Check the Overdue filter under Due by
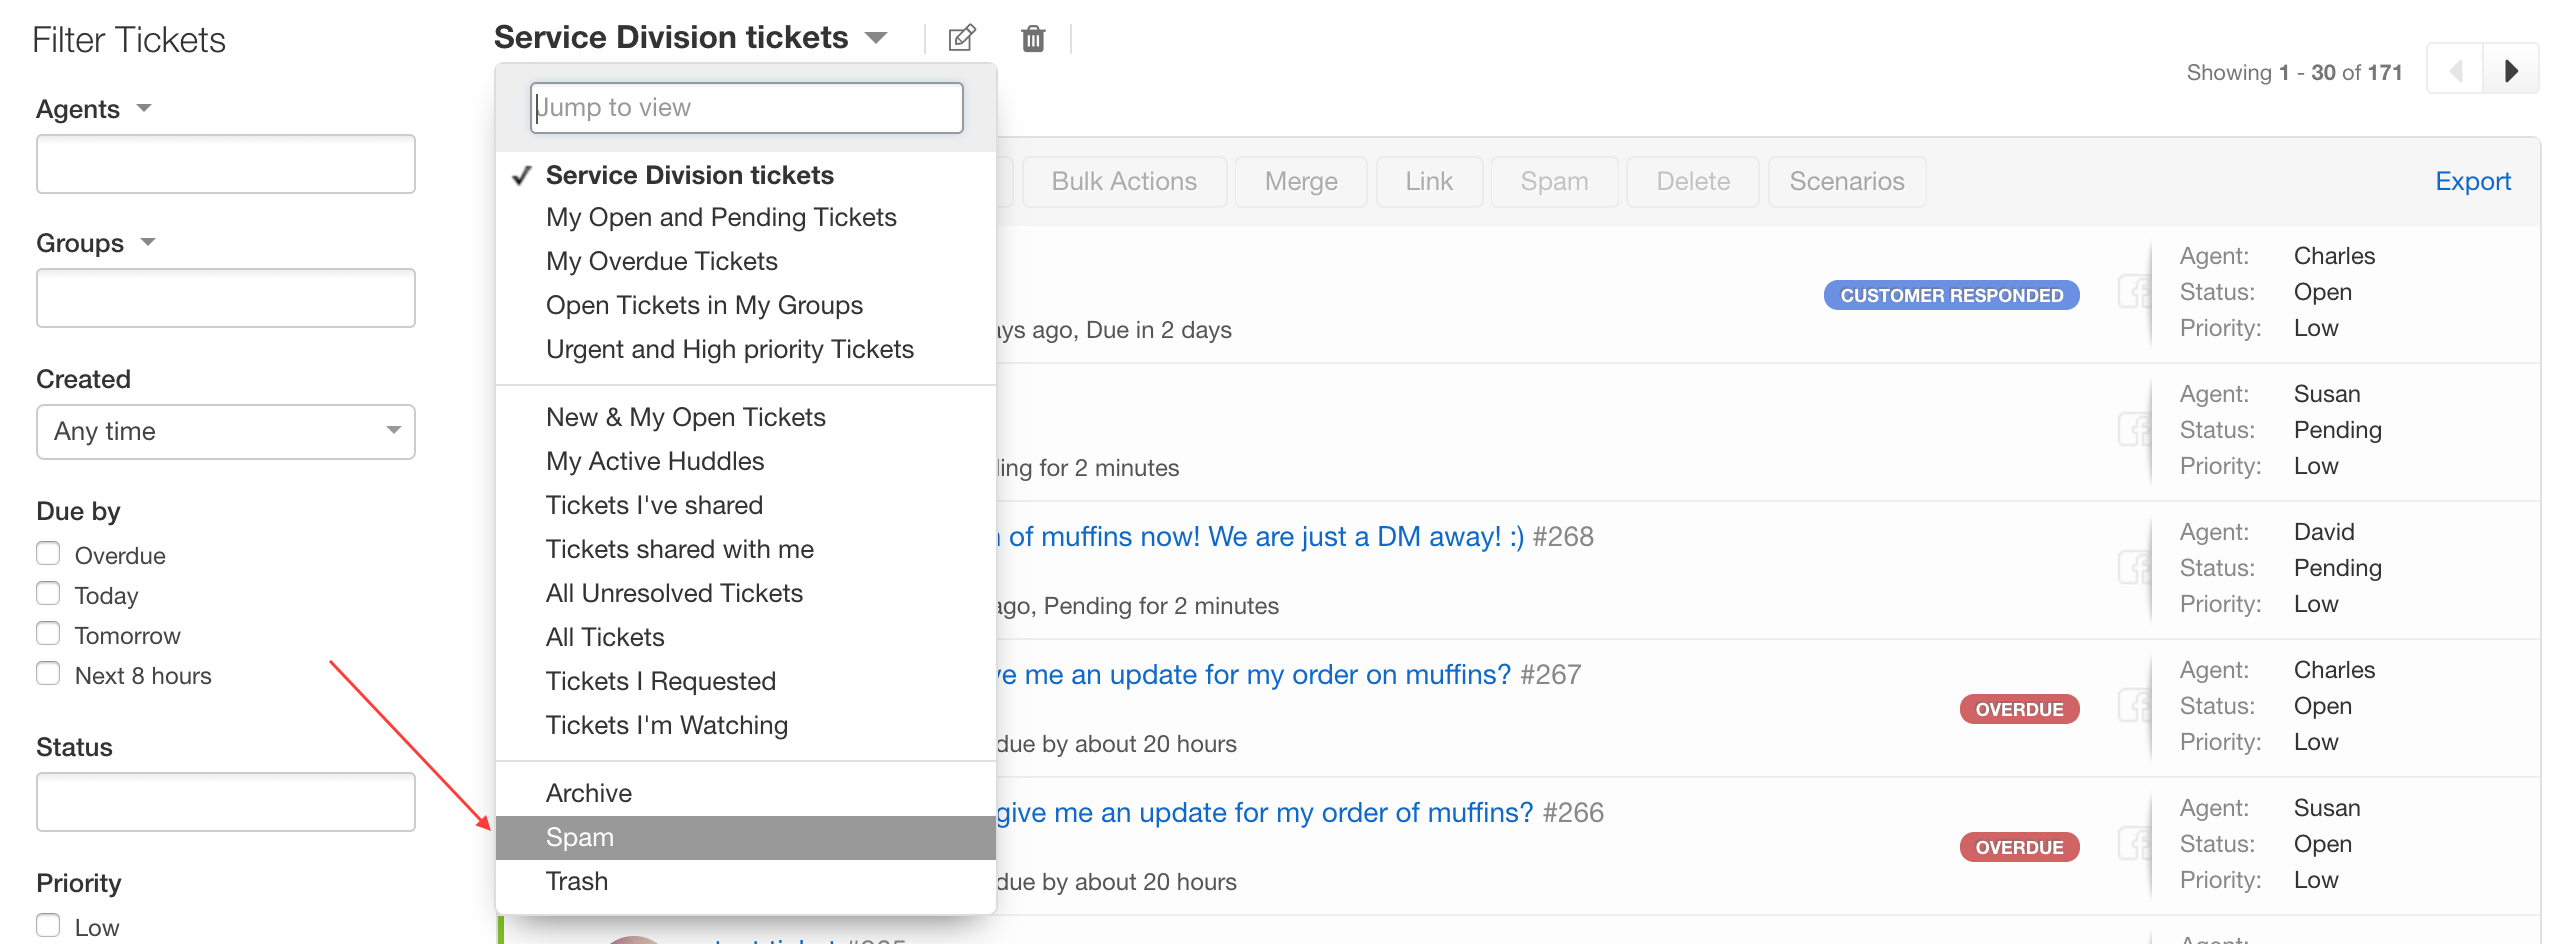 tap(48, 552)
